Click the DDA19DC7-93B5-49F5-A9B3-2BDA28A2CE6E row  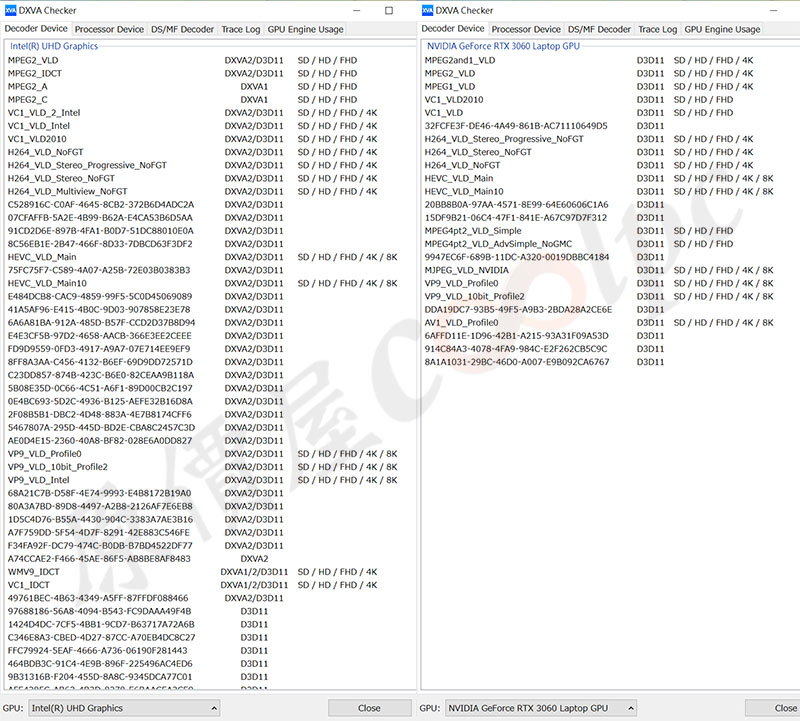click(544, 310)
